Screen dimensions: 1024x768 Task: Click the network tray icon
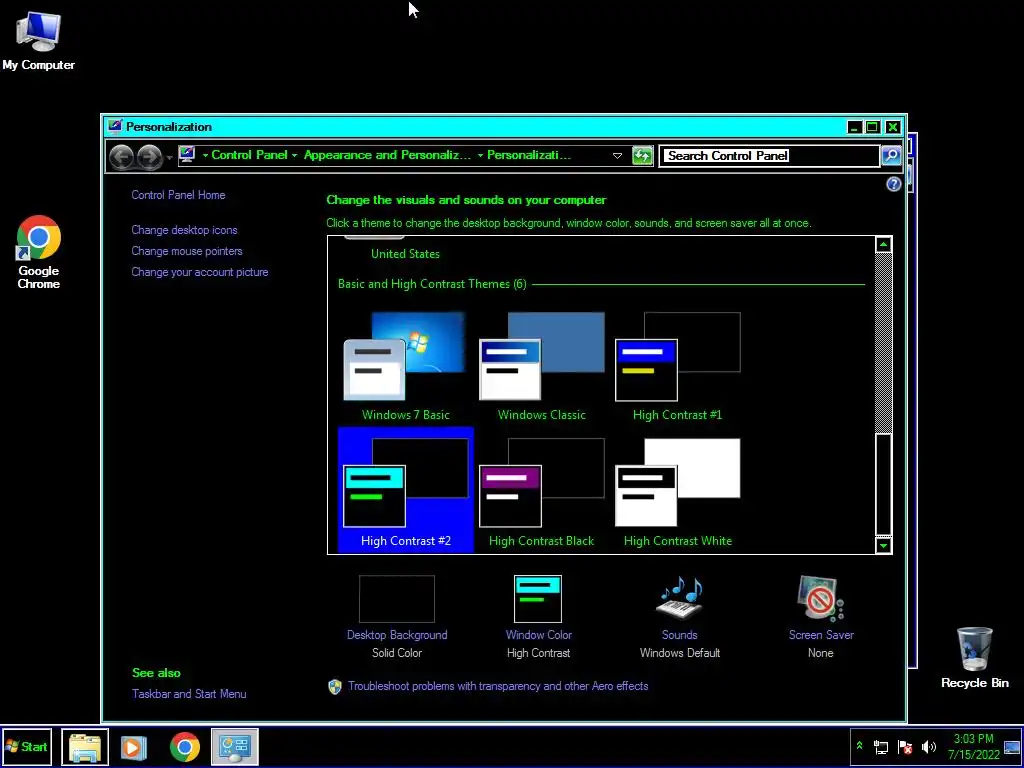881,746
